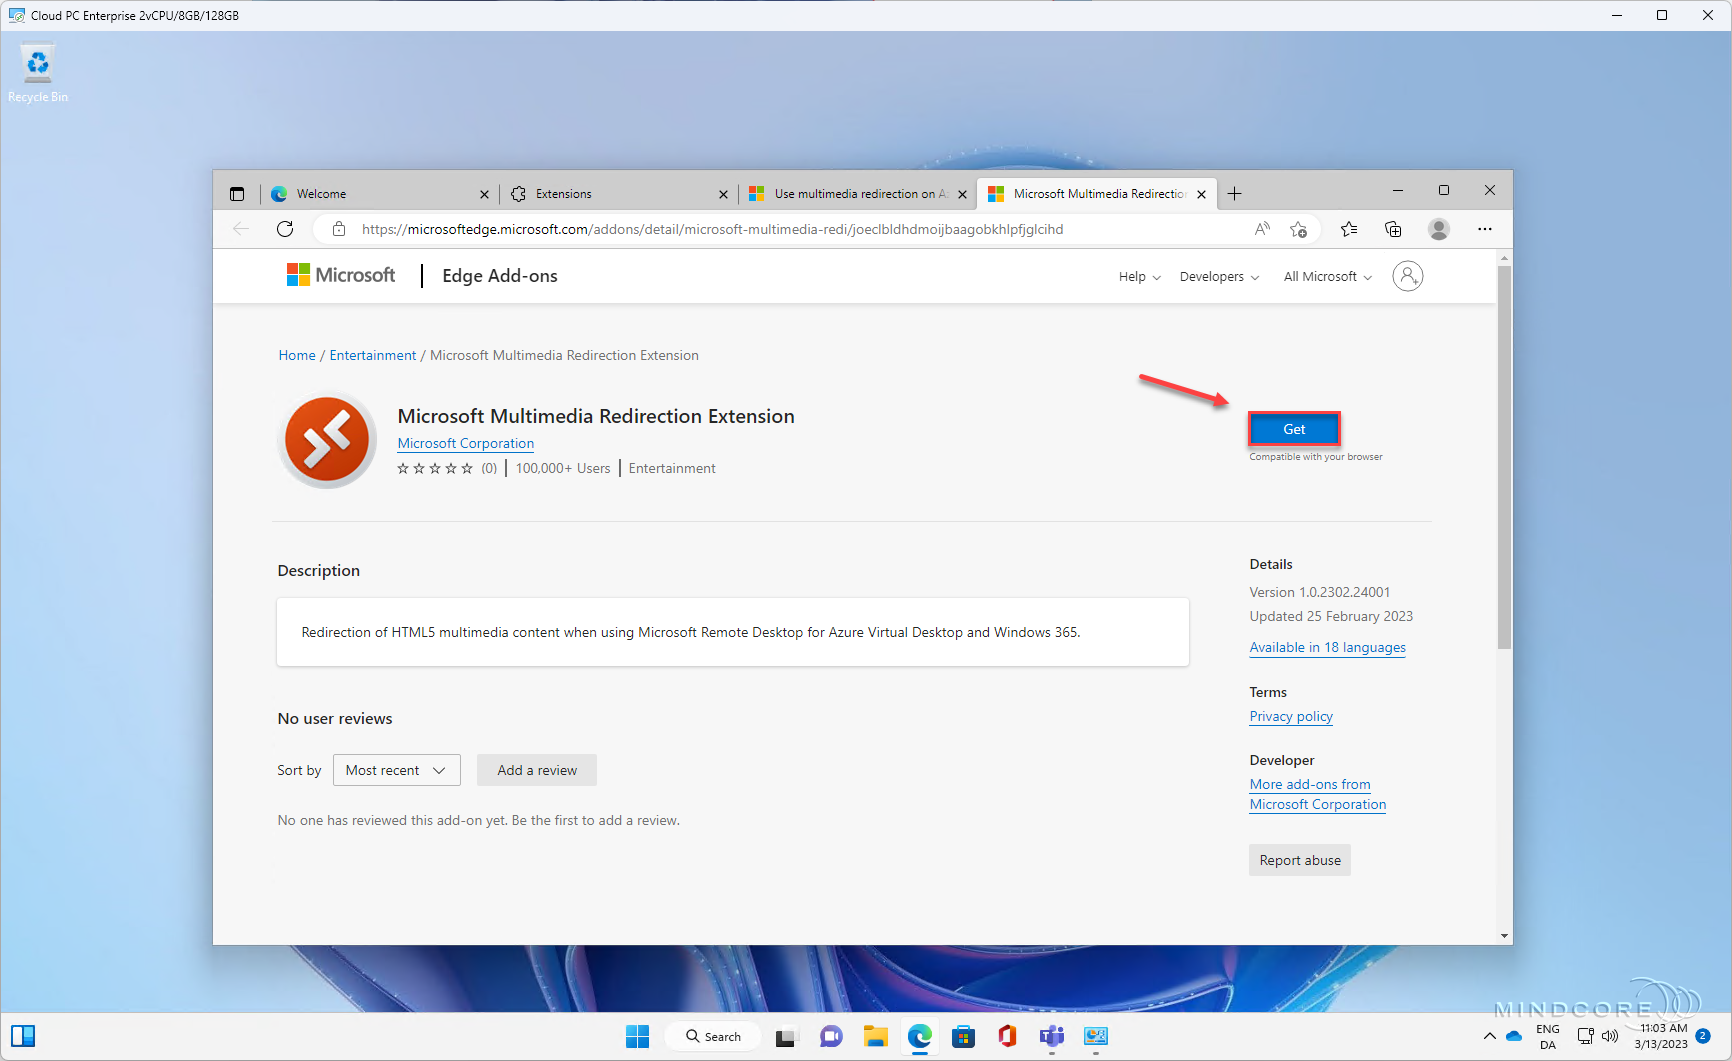Open the Most recent sort dropdown

[396, 770]
